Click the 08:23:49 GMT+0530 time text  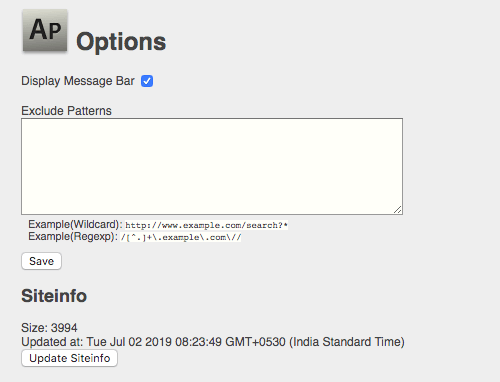230,342
